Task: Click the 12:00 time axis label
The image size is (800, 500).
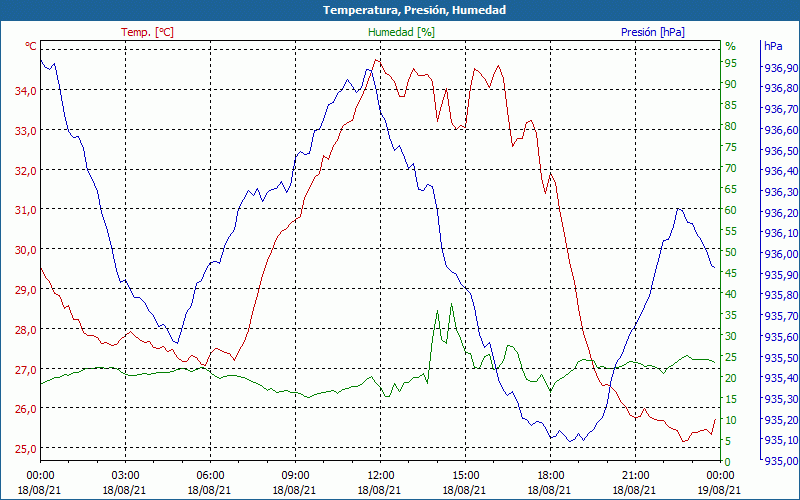Action: coord(381,477)
